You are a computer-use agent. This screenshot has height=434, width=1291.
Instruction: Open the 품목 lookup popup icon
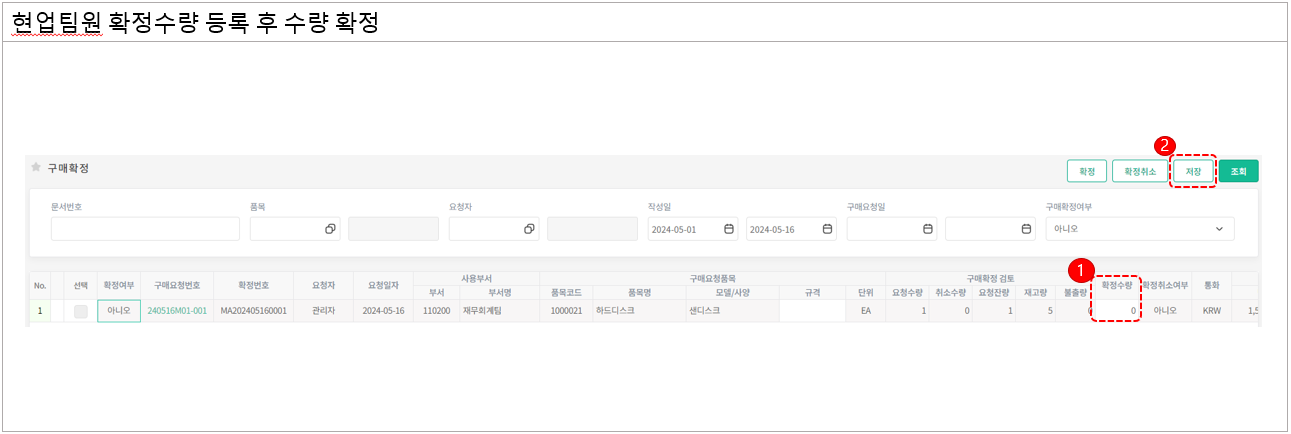point(330,229)
